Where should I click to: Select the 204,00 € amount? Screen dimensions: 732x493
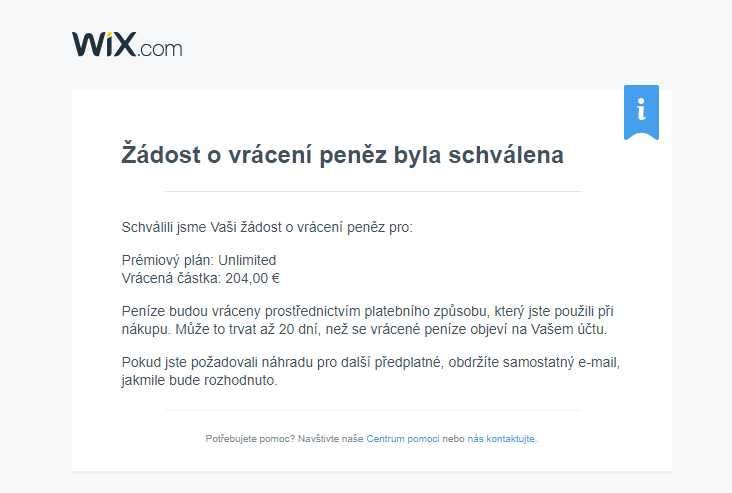pos(253,278)
